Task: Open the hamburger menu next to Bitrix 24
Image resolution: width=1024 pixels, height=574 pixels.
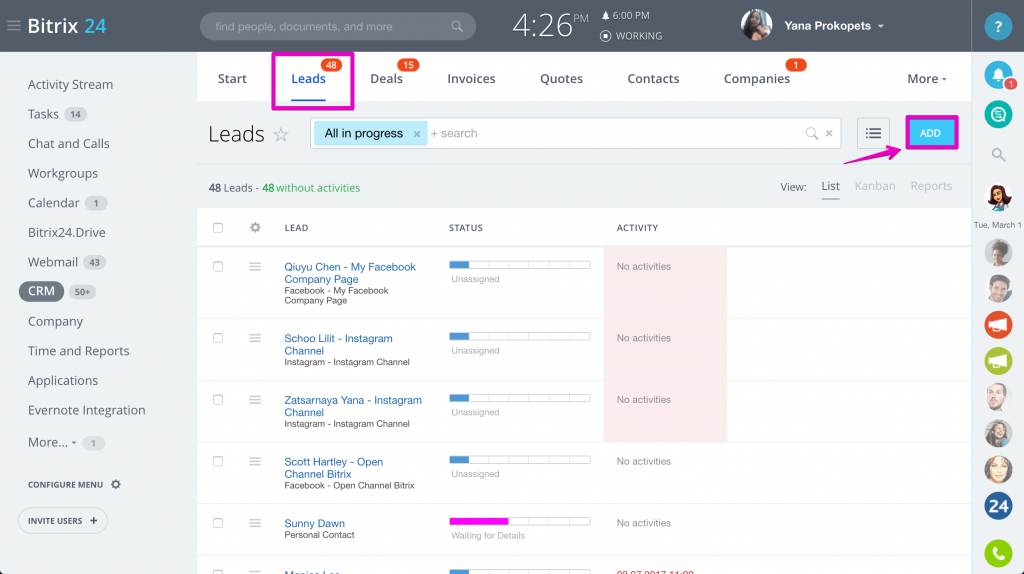Action: point(14,26)
